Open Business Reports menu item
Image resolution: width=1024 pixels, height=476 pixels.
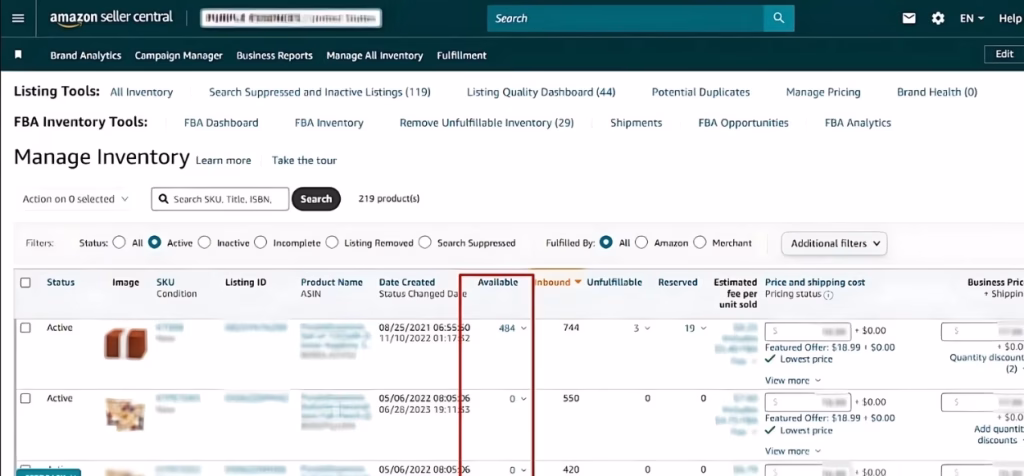(x=274, y=56)
